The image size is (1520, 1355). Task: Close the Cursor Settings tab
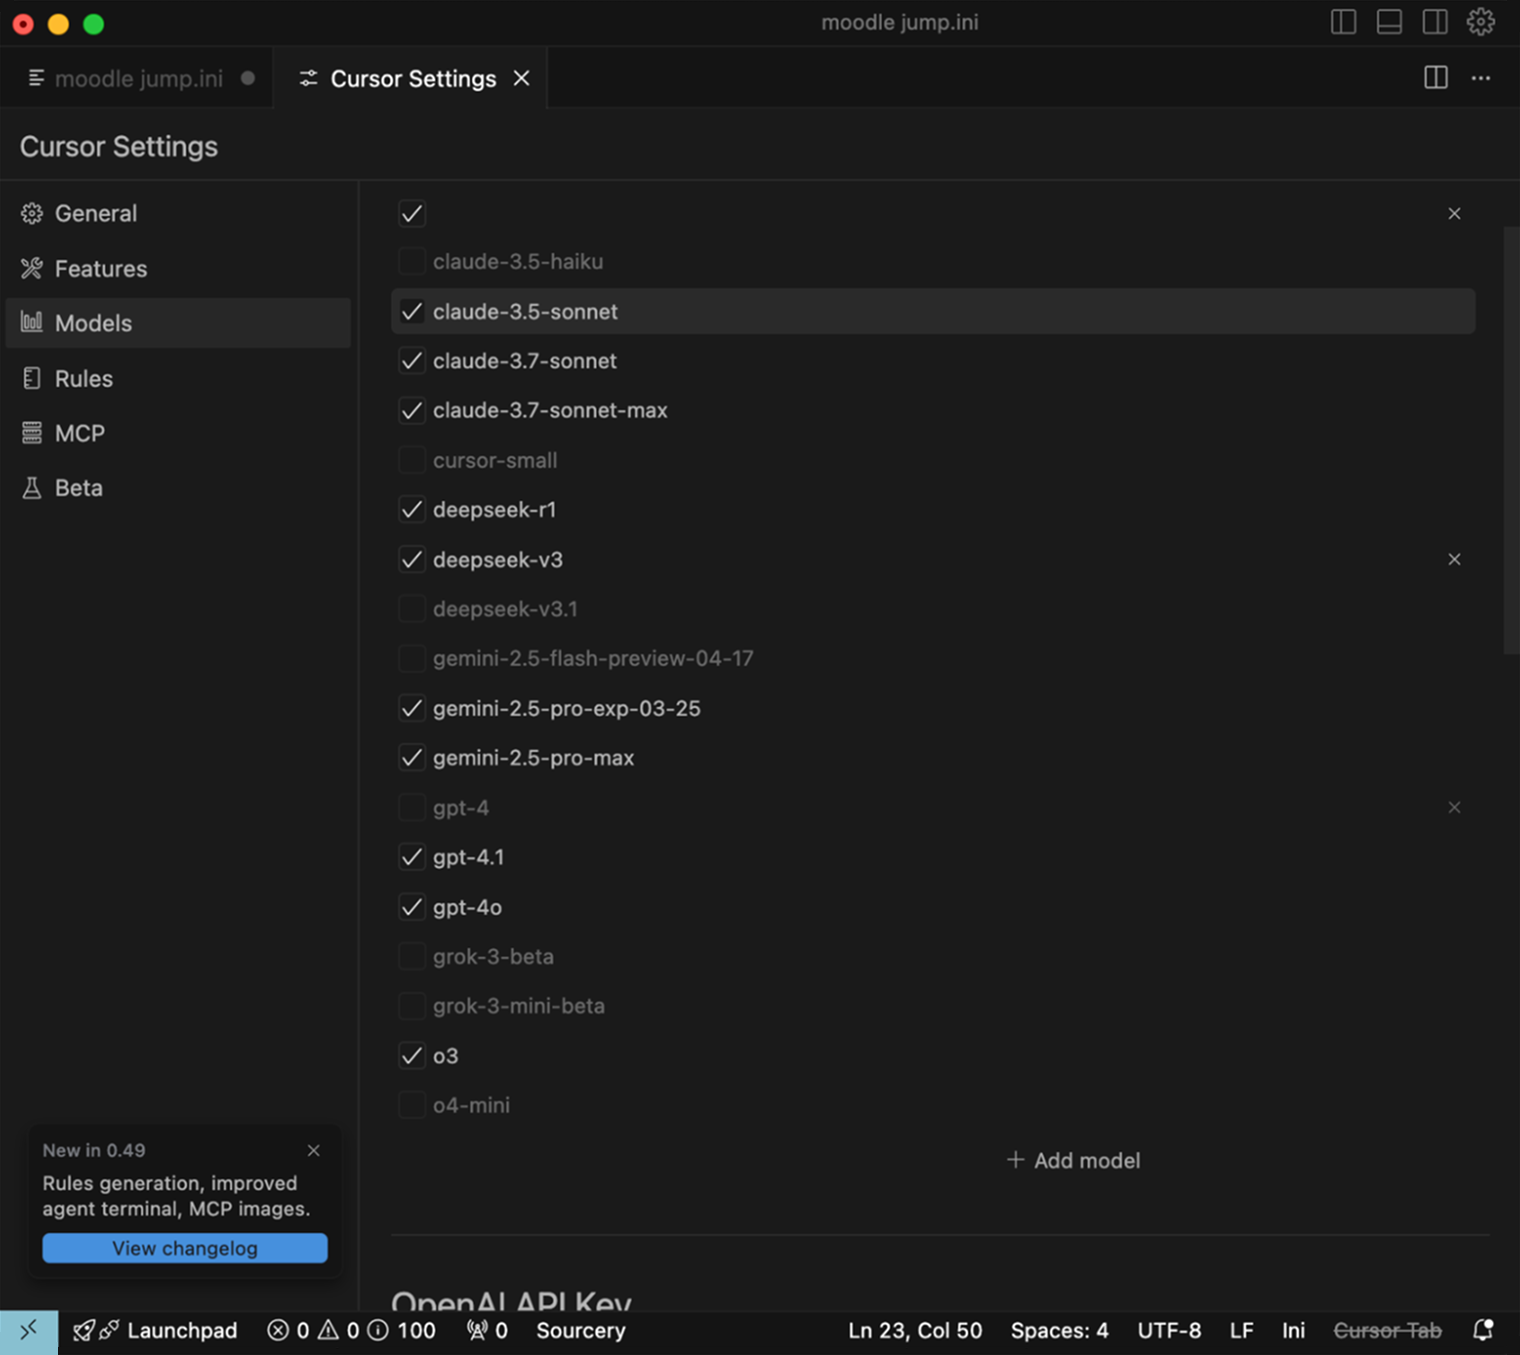click(x=522, y=78)
